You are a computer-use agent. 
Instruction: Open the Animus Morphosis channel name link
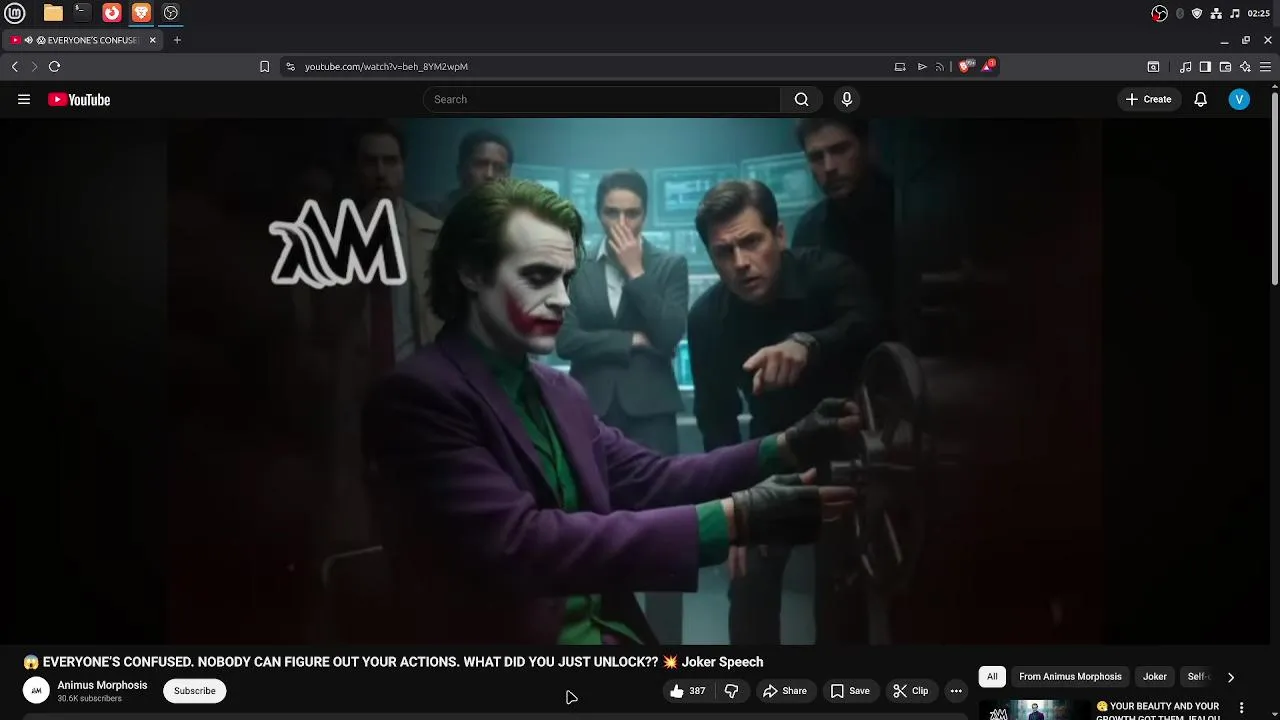102,685
